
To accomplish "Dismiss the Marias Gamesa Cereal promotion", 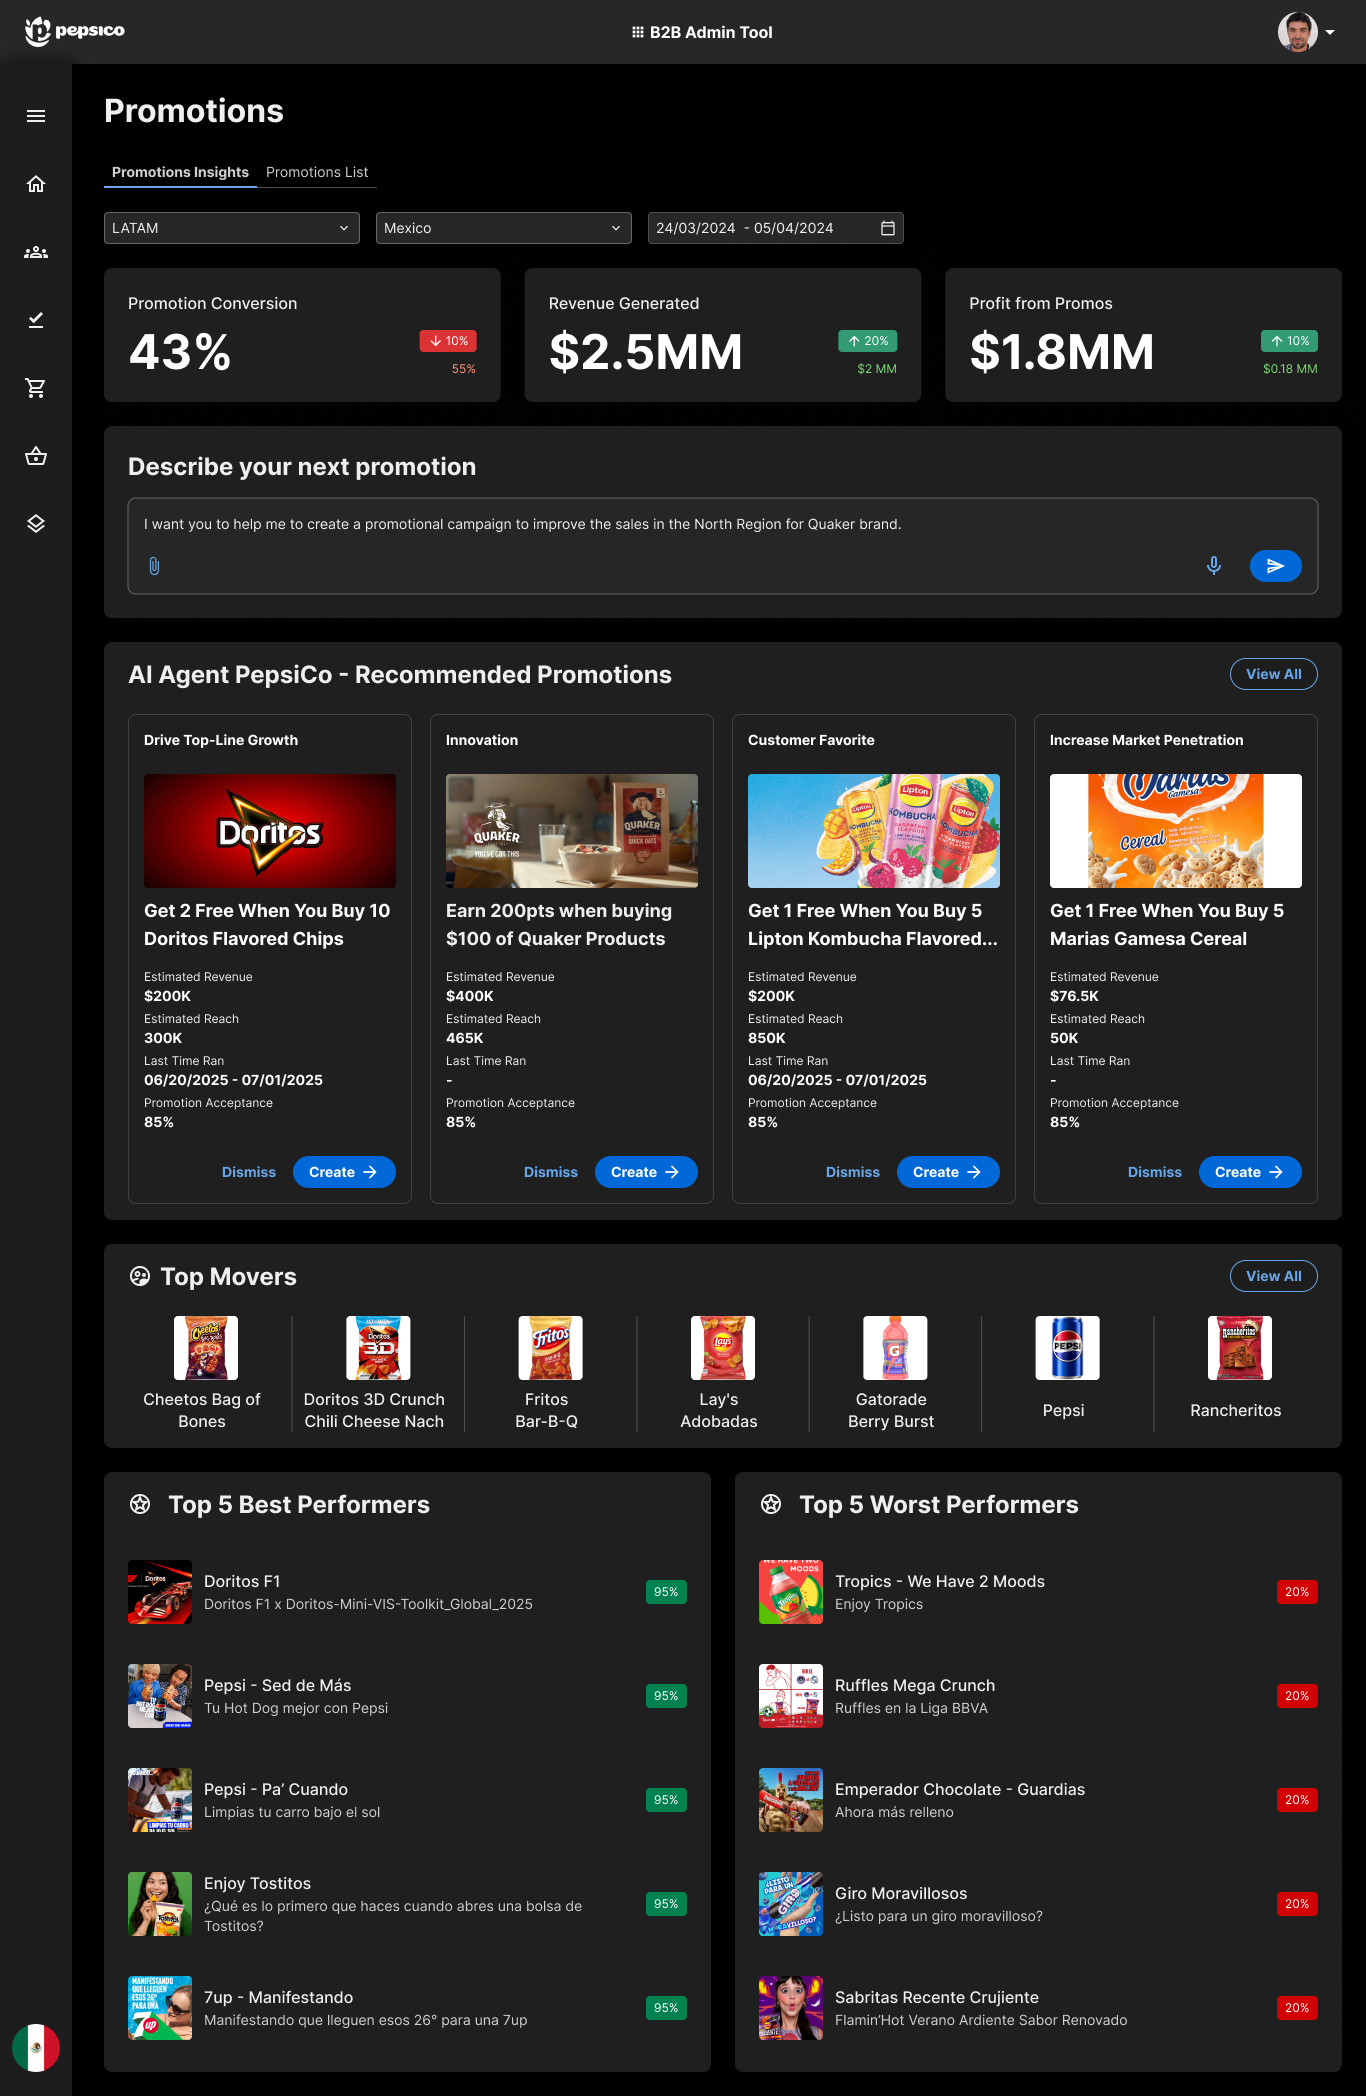I will click(x=1155, y=1172).
